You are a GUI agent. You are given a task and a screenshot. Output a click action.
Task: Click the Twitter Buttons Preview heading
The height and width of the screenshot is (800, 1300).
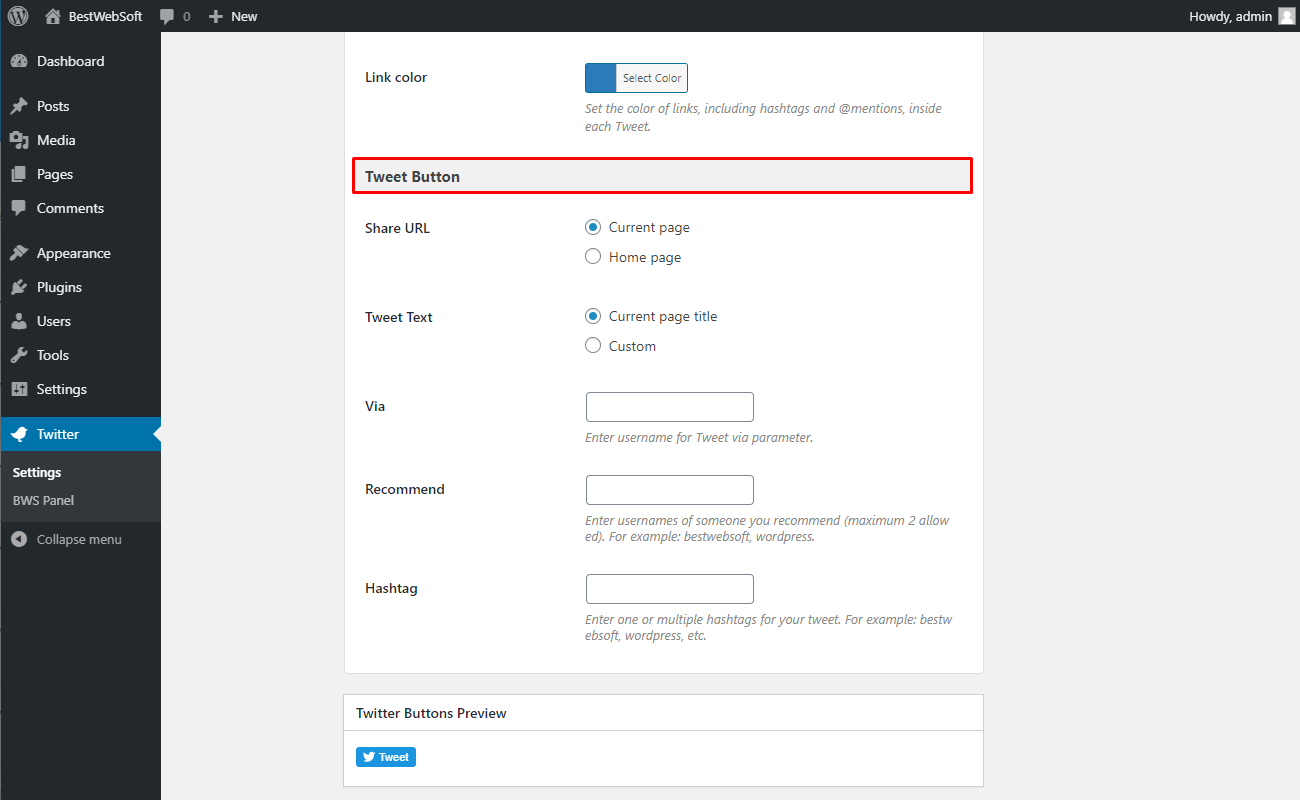click(x=431, y=713)
